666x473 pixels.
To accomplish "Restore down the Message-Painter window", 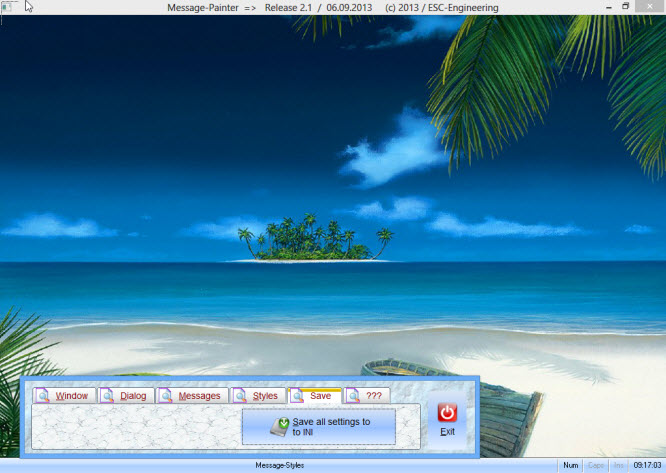I will pos(626,6).
